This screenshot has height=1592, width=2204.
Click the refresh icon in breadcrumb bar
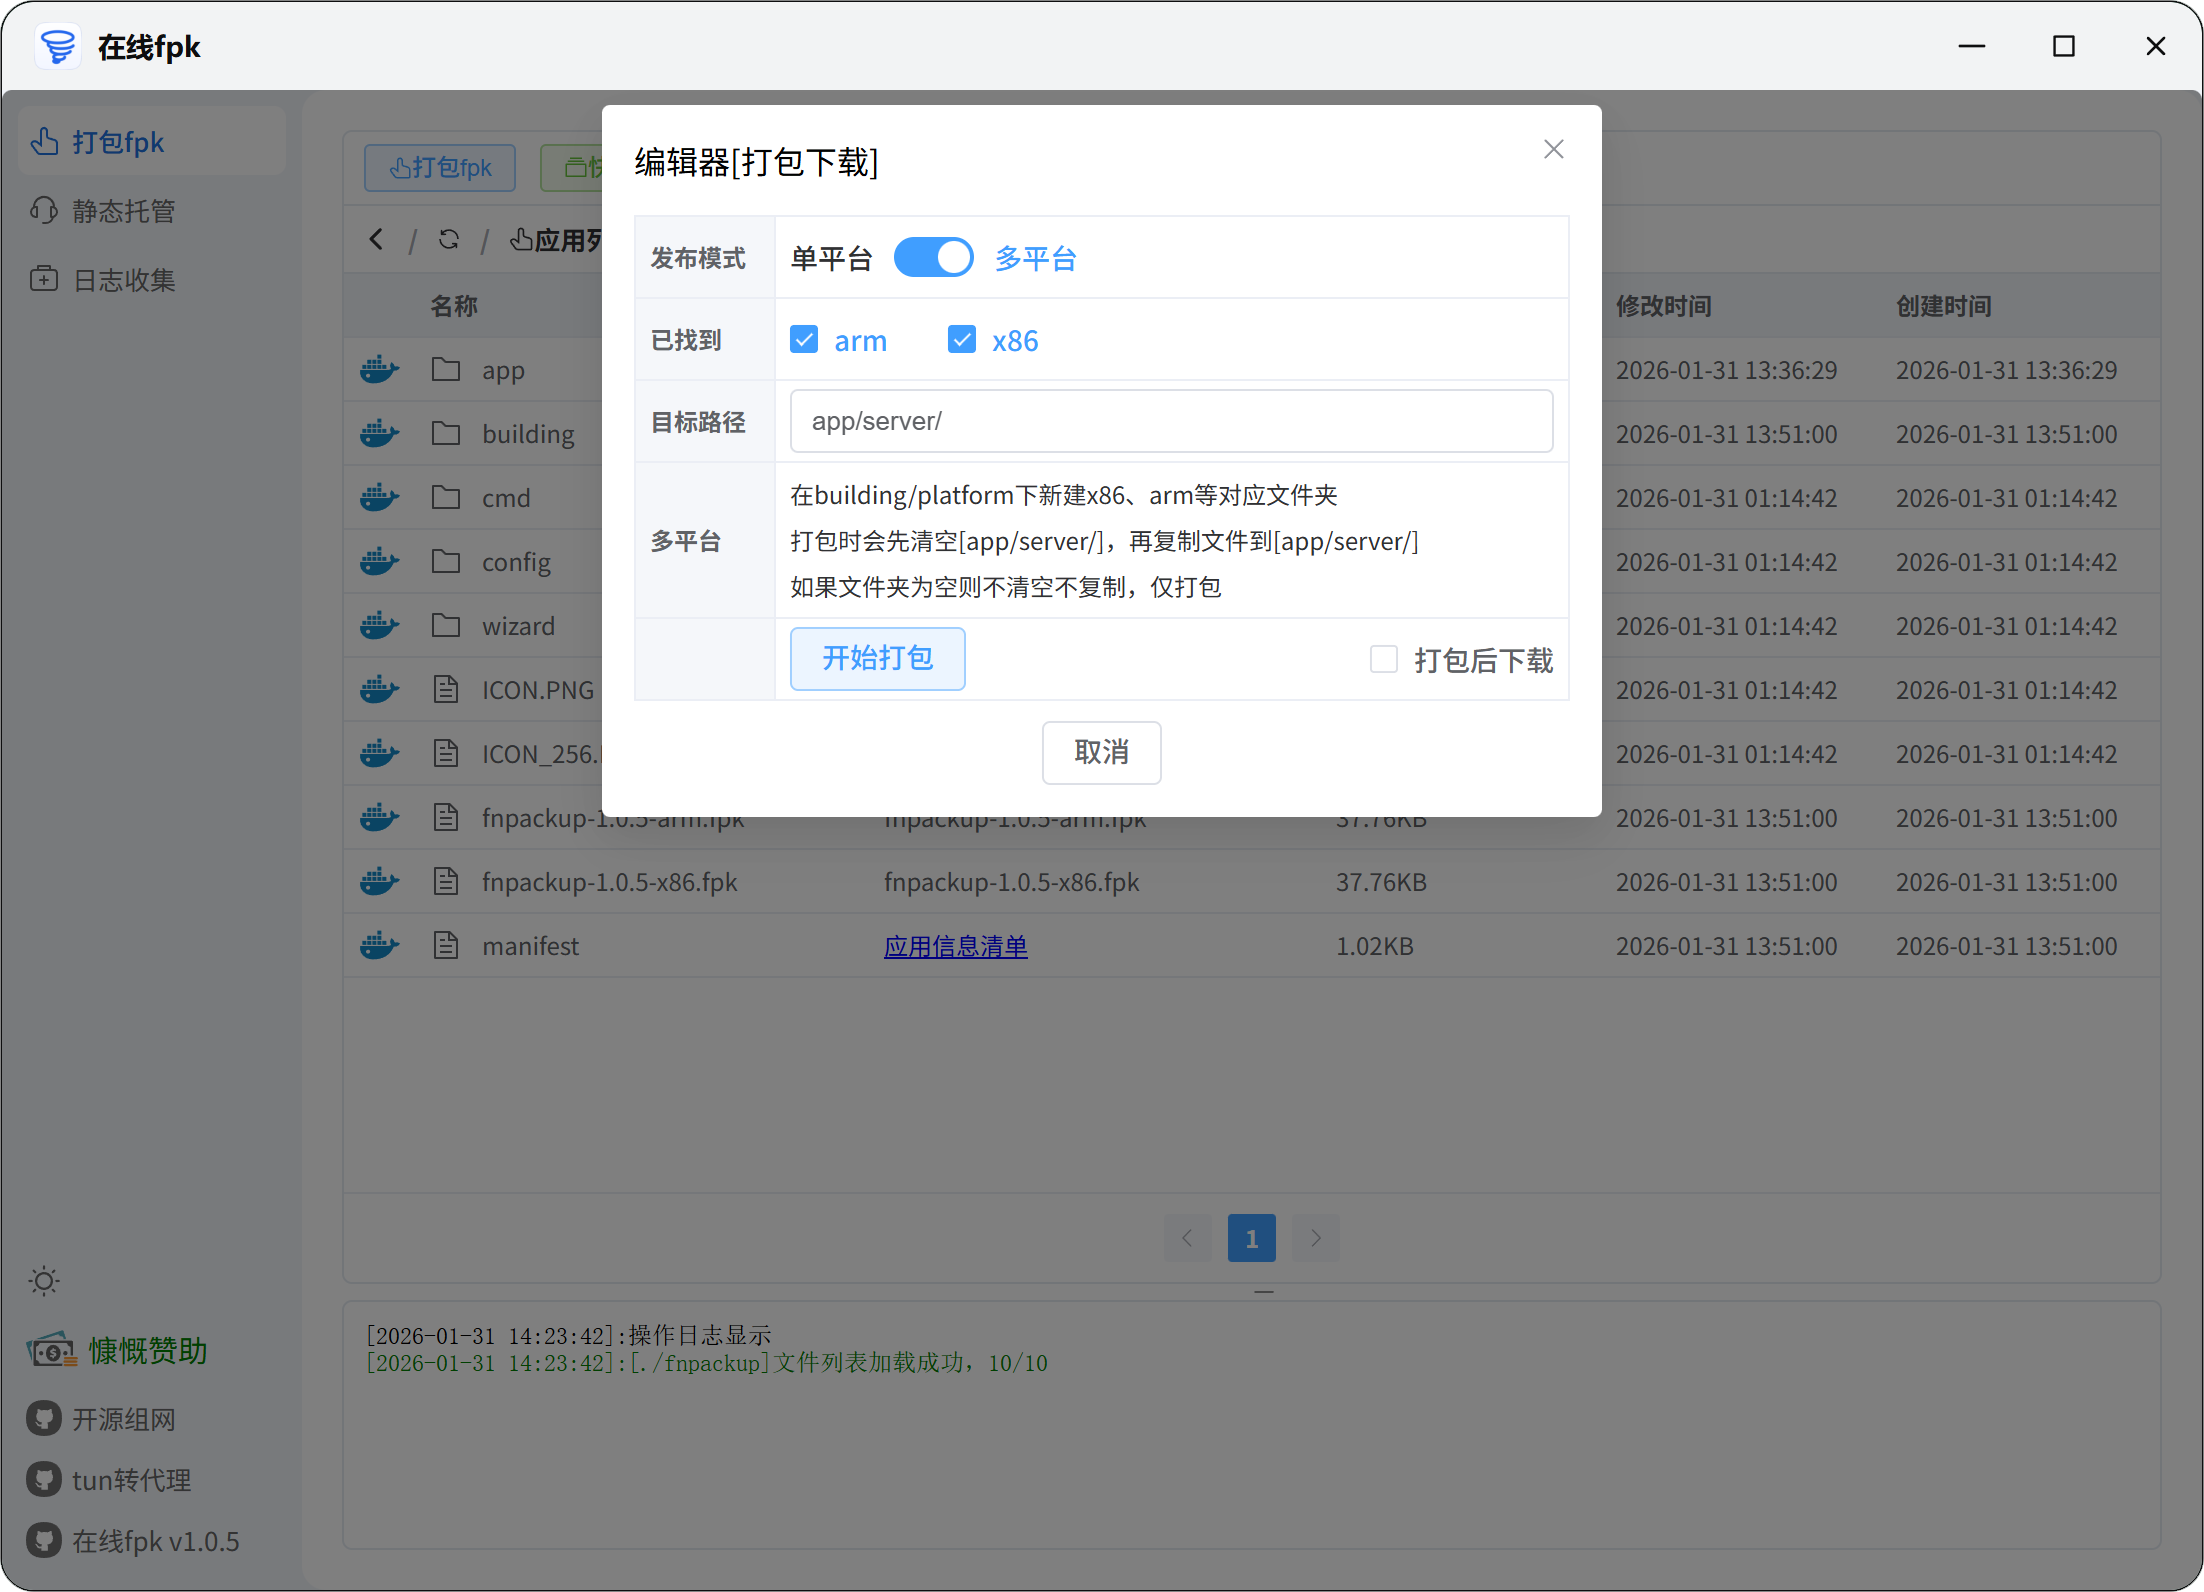[x=449, y=240]
